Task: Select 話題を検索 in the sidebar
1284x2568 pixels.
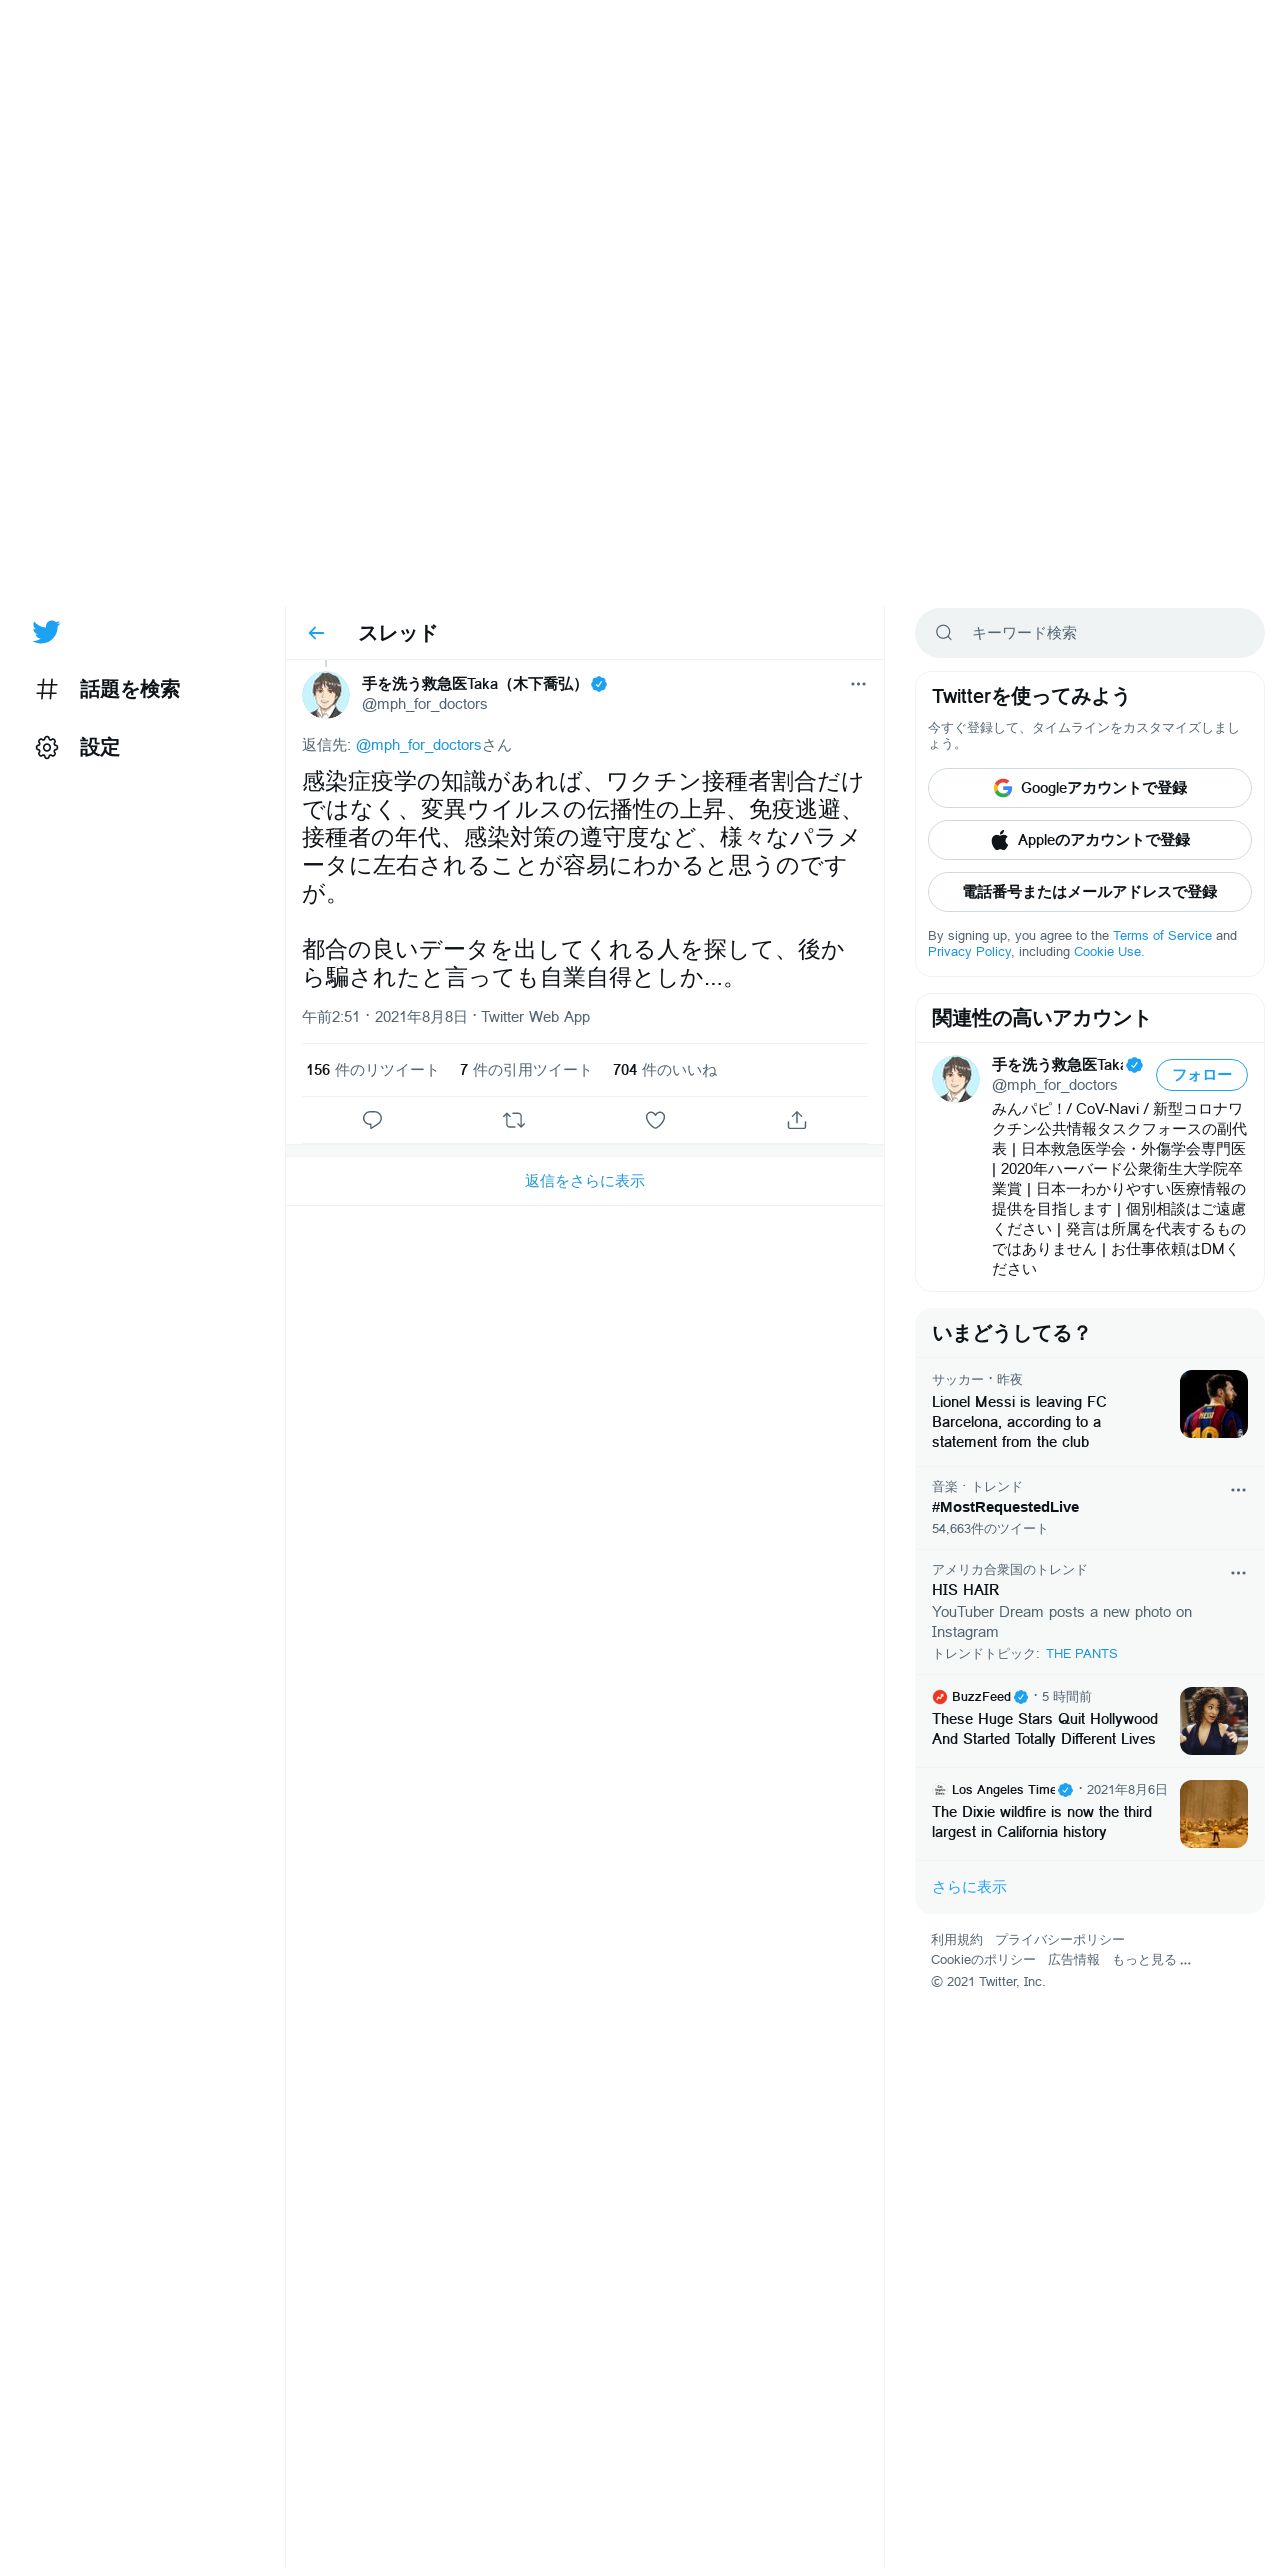Action: tap(130, 689)
